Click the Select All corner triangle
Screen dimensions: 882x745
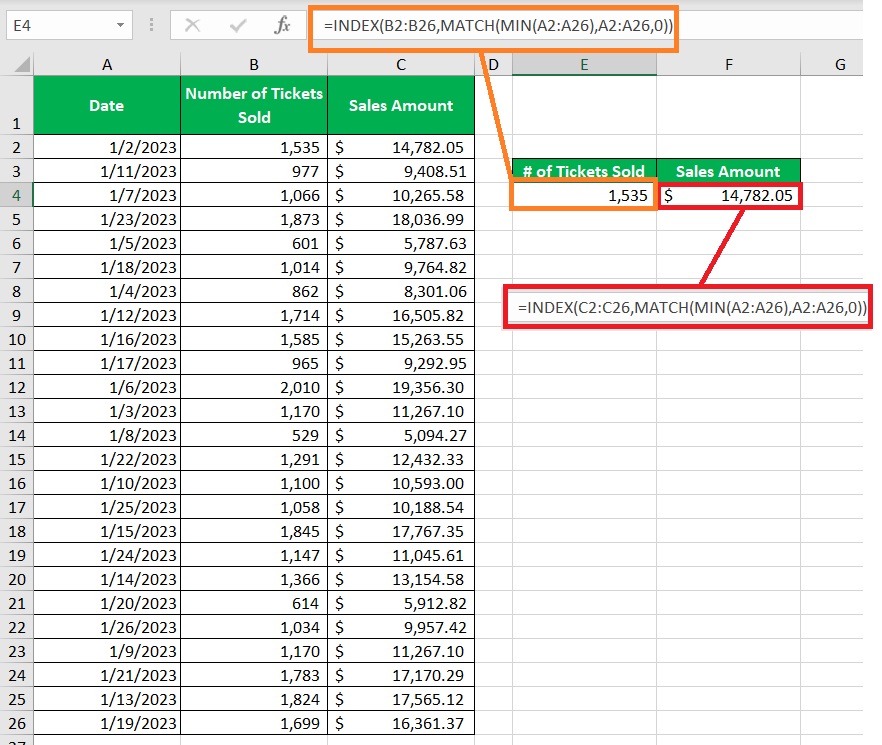pos(22,64)
